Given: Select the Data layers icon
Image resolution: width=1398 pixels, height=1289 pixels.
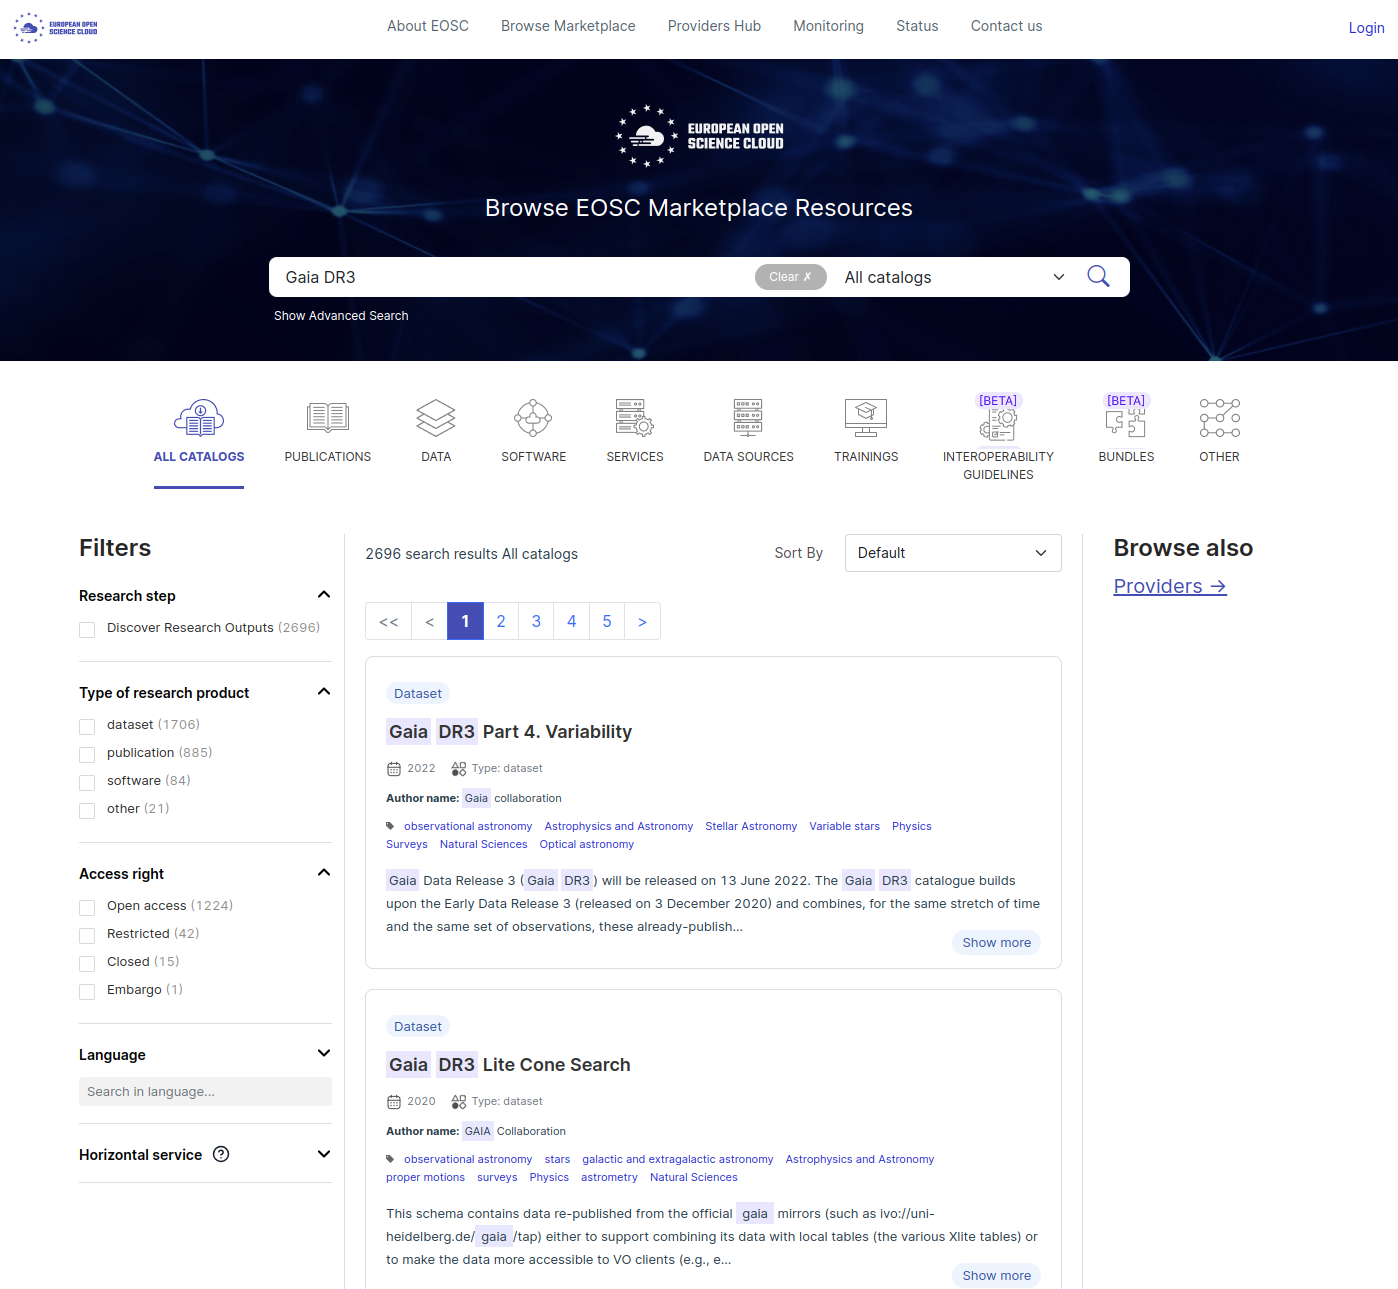Looking at the screenshot, I should [x=436, y=418].
